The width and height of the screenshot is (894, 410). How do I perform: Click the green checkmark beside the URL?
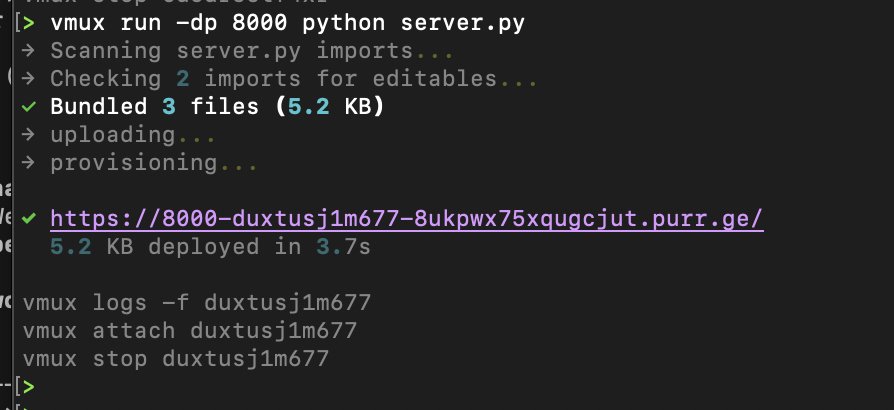[29, 218]
